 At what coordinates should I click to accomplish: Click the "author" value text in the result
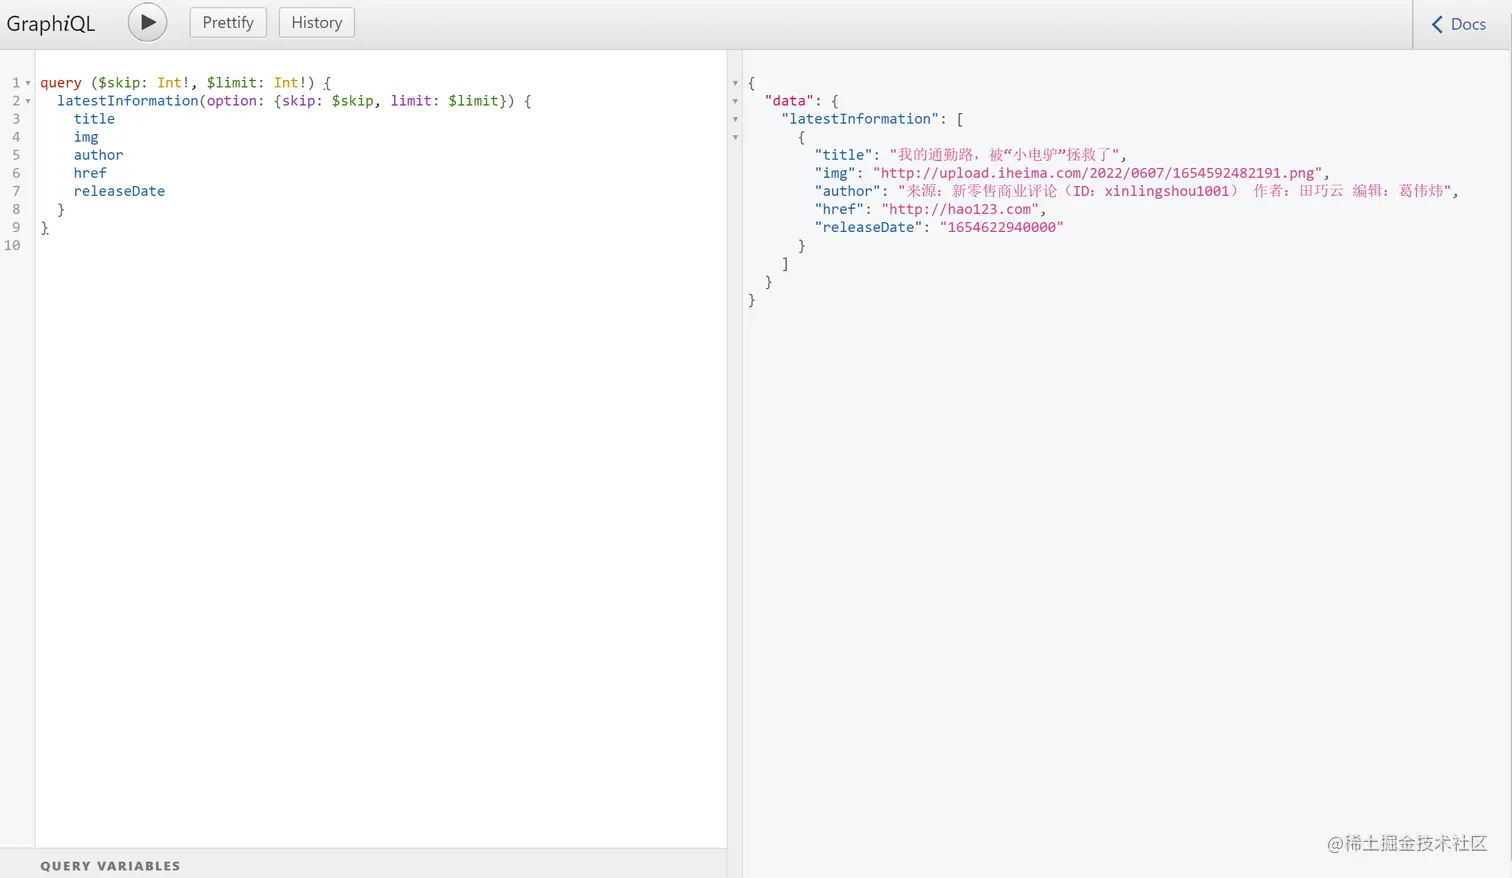[1174, 191]
